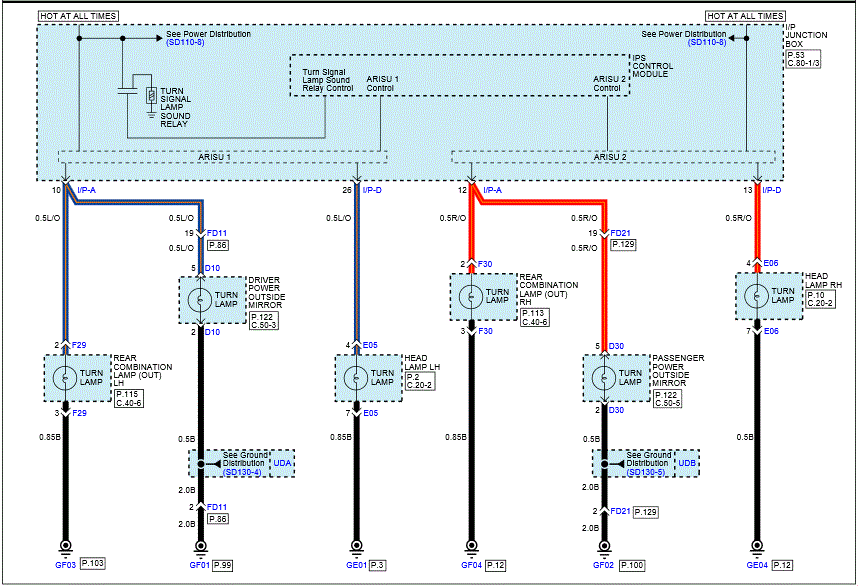Open connector D30 at pin 5
The height and width of the screenshot is (586, 858).
(616, 346)
